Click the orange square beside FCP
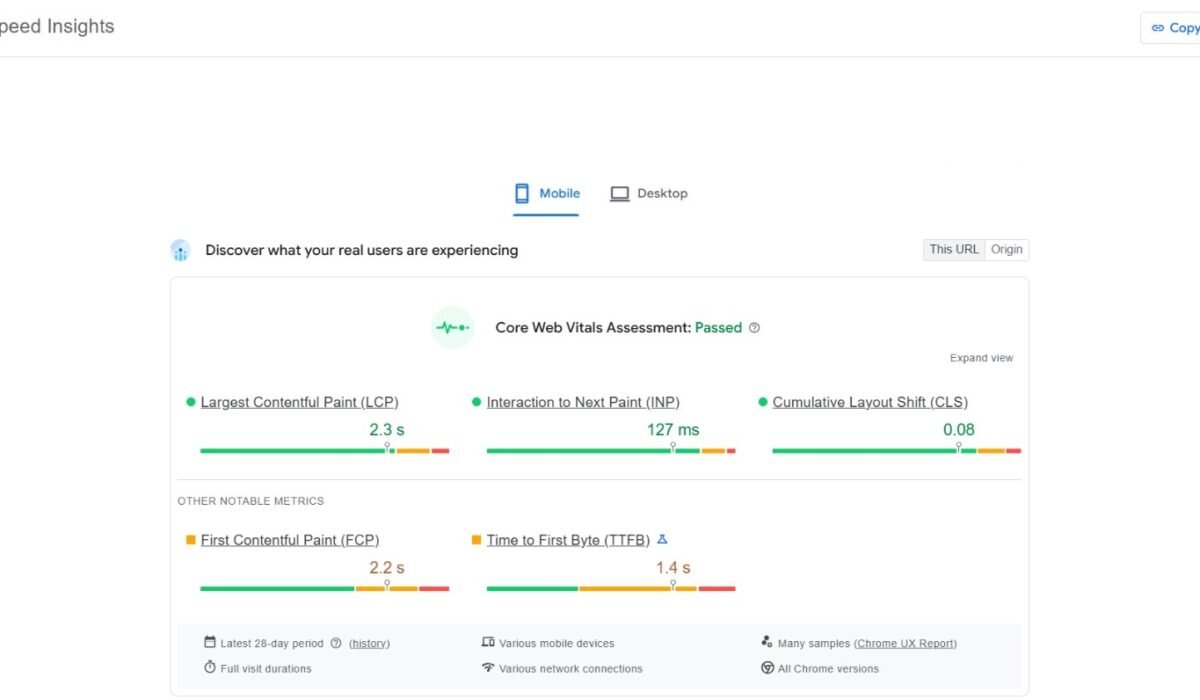Viewport: 1200px width, 700px height. pyautogui.click(x=190, y=540)
